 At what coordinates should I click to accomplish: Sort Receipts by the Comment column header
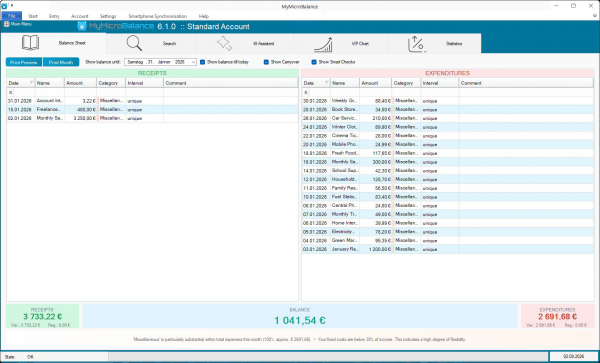[x=231, y=83]
